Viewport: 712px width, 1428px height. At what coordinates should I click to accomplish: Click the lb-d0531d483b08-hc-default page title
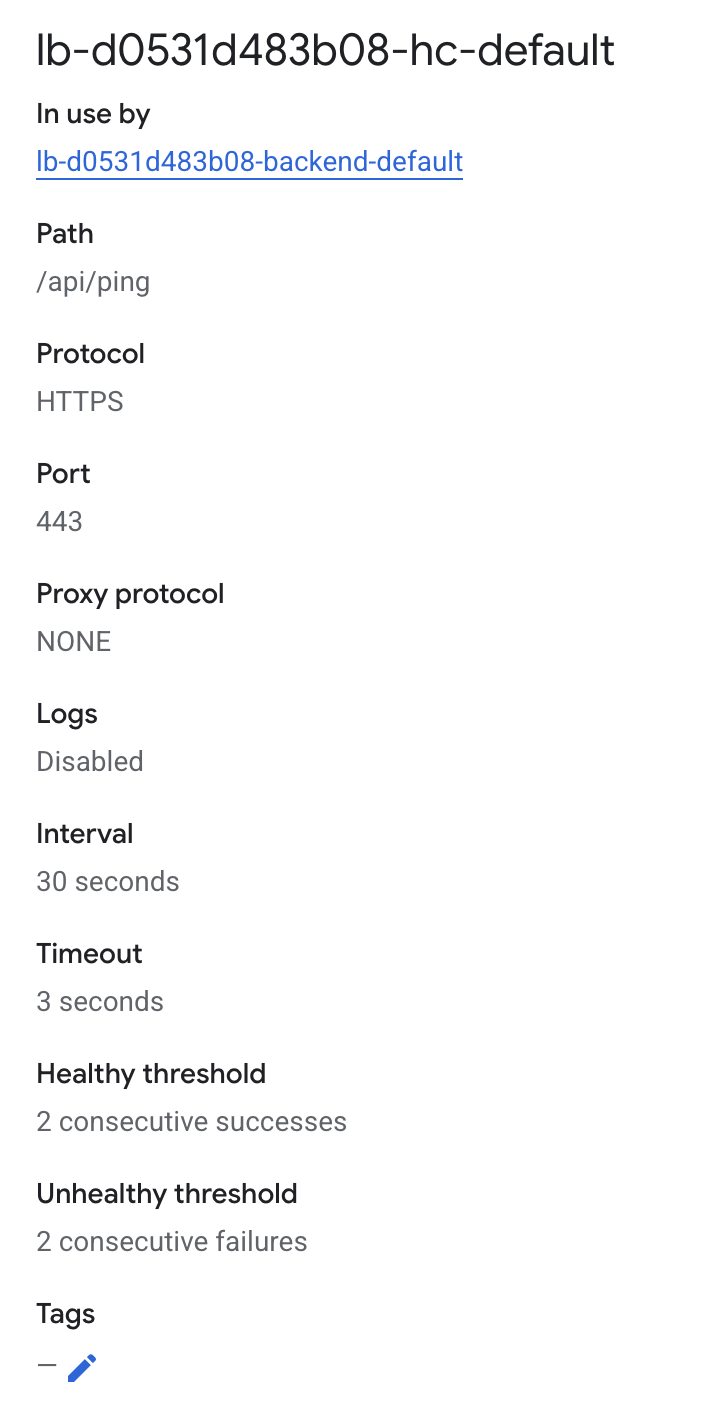325,51
